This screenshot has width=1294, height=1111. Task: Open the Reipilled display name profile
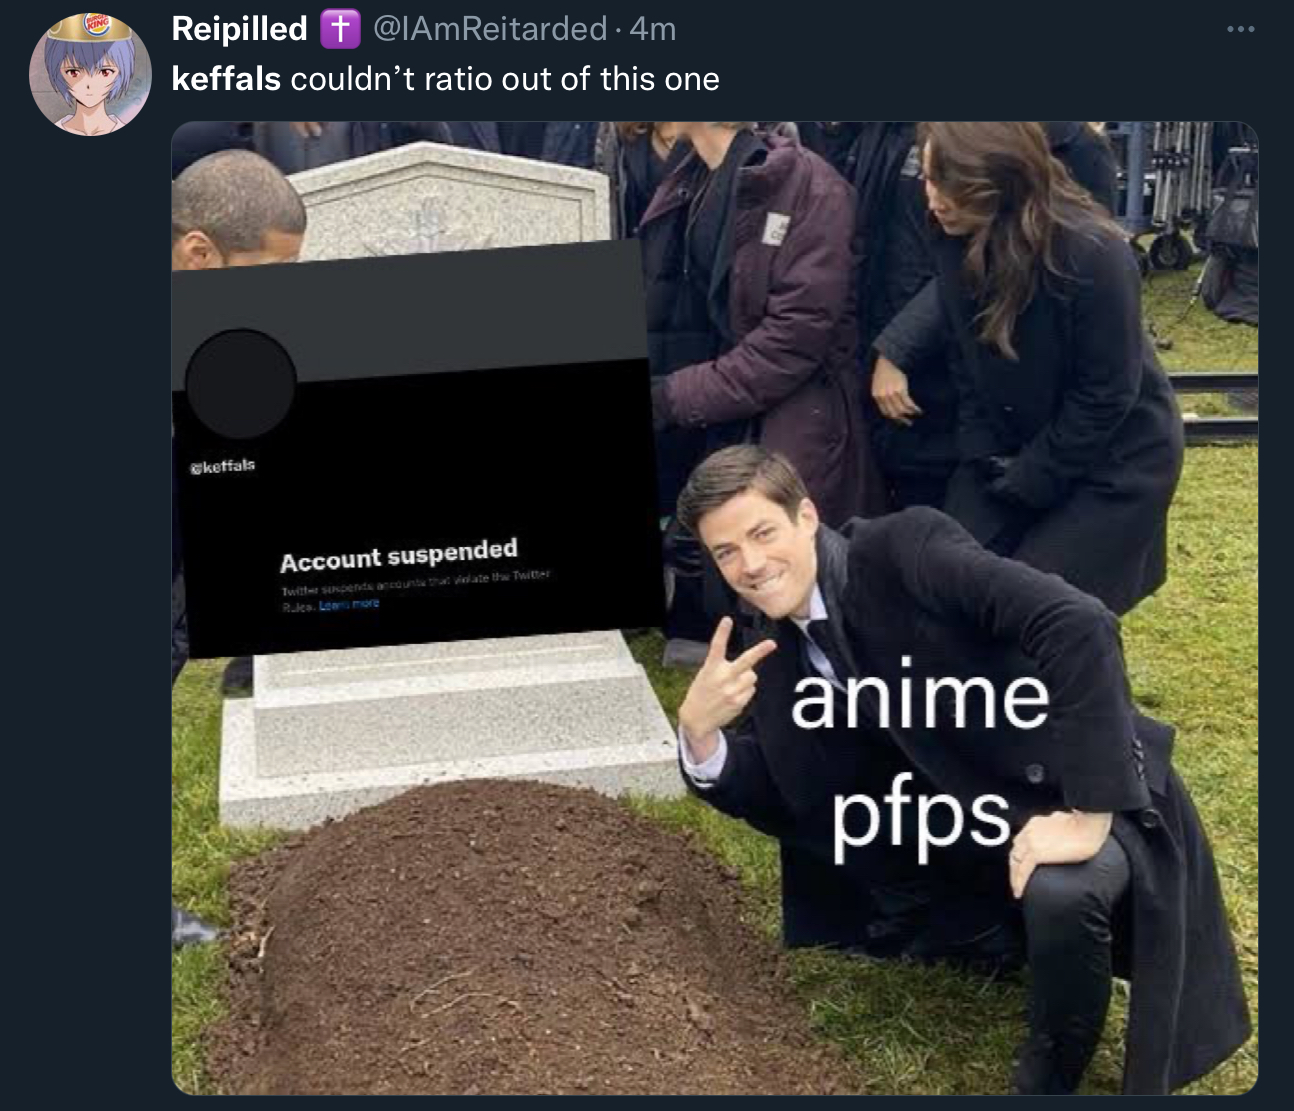click(239, 29)
